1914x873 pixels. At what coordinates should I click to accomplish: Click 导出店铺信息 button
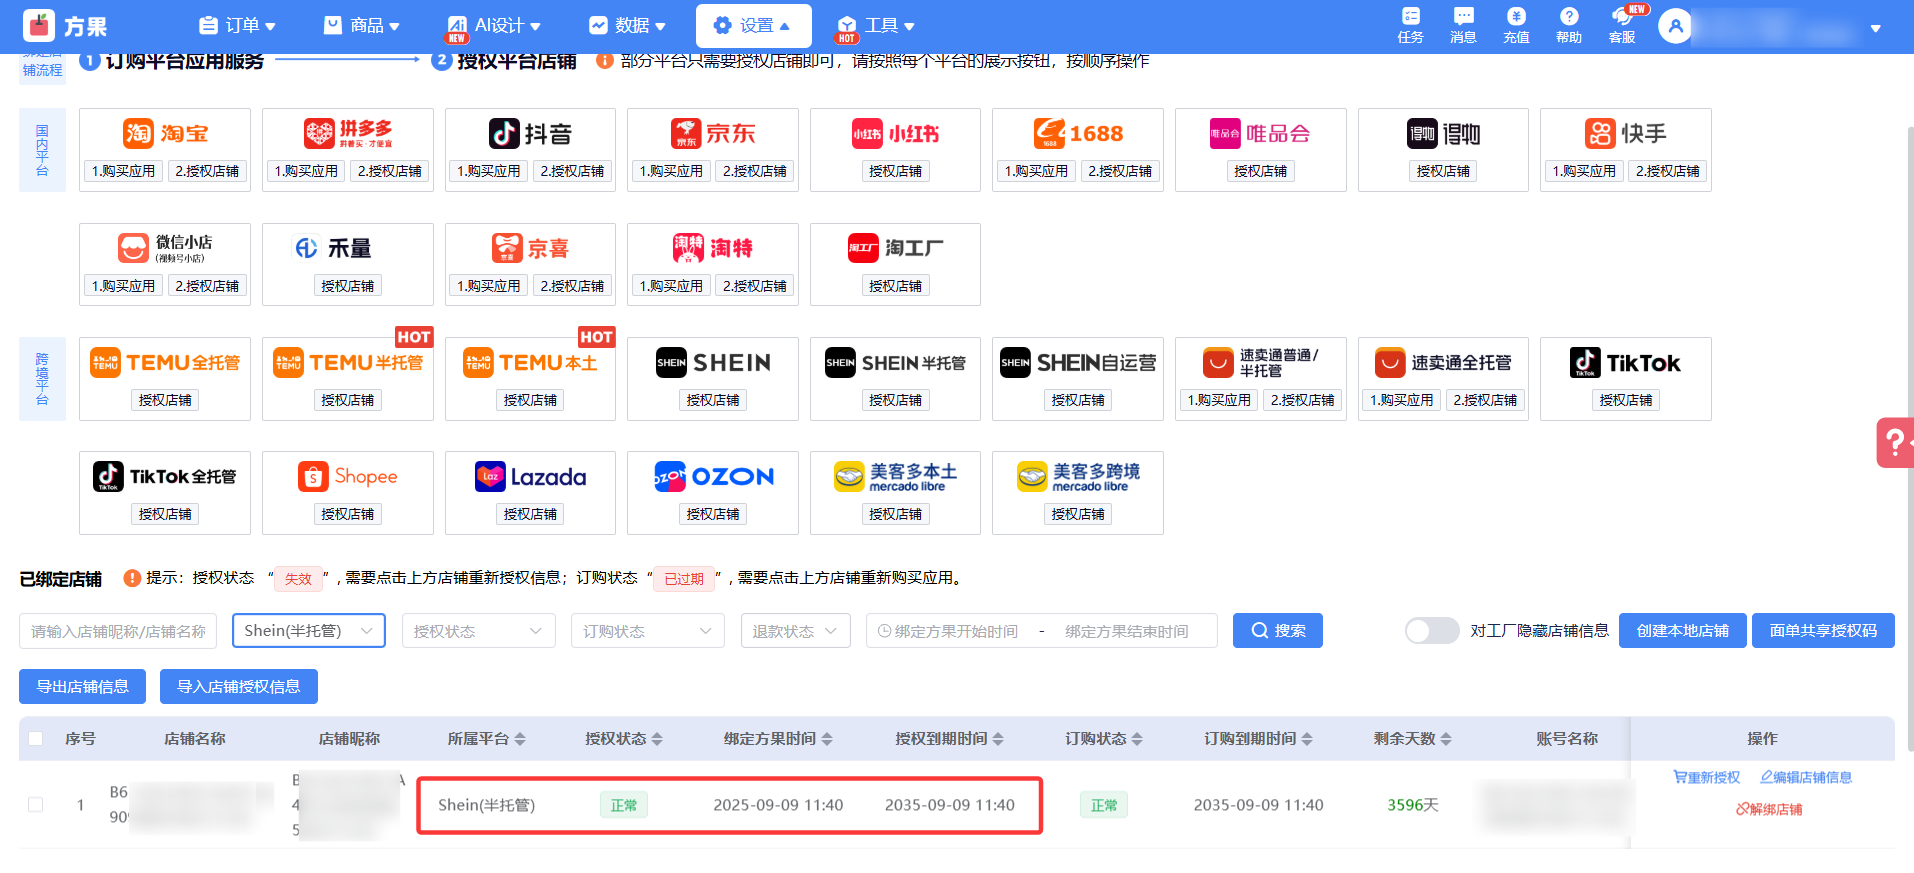[82, 687]
